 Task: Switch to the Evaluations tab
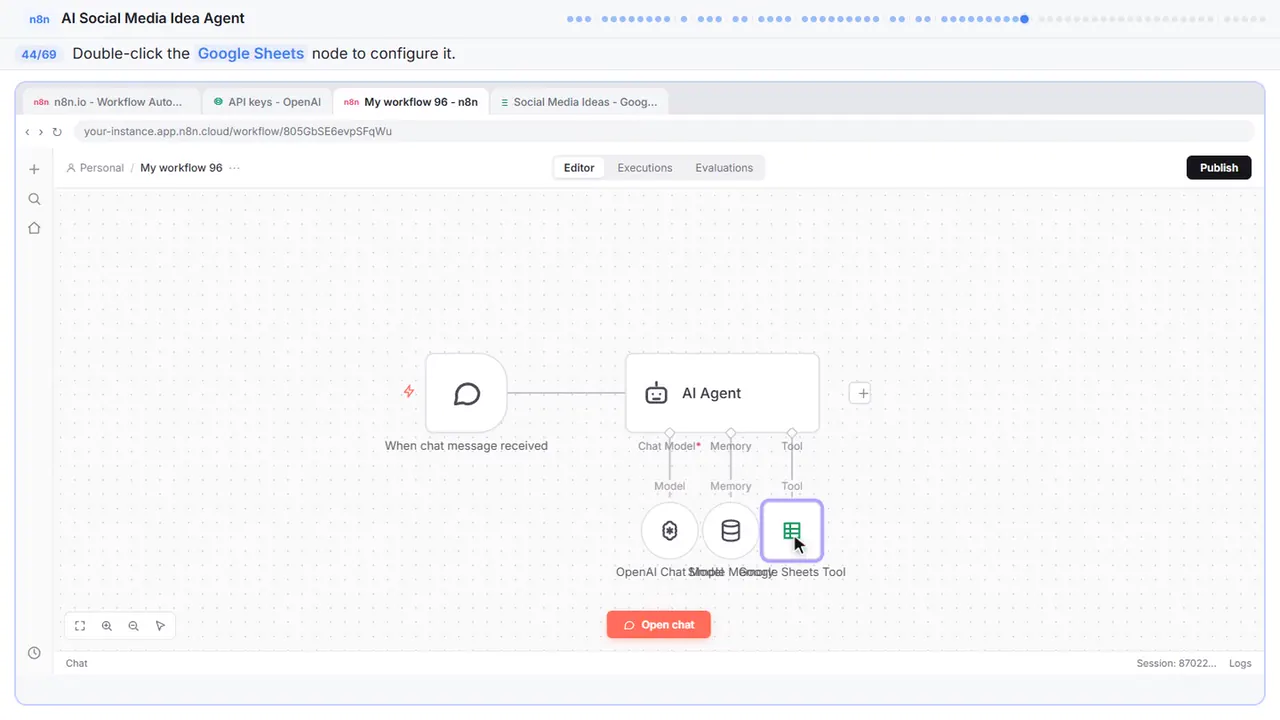724,168
